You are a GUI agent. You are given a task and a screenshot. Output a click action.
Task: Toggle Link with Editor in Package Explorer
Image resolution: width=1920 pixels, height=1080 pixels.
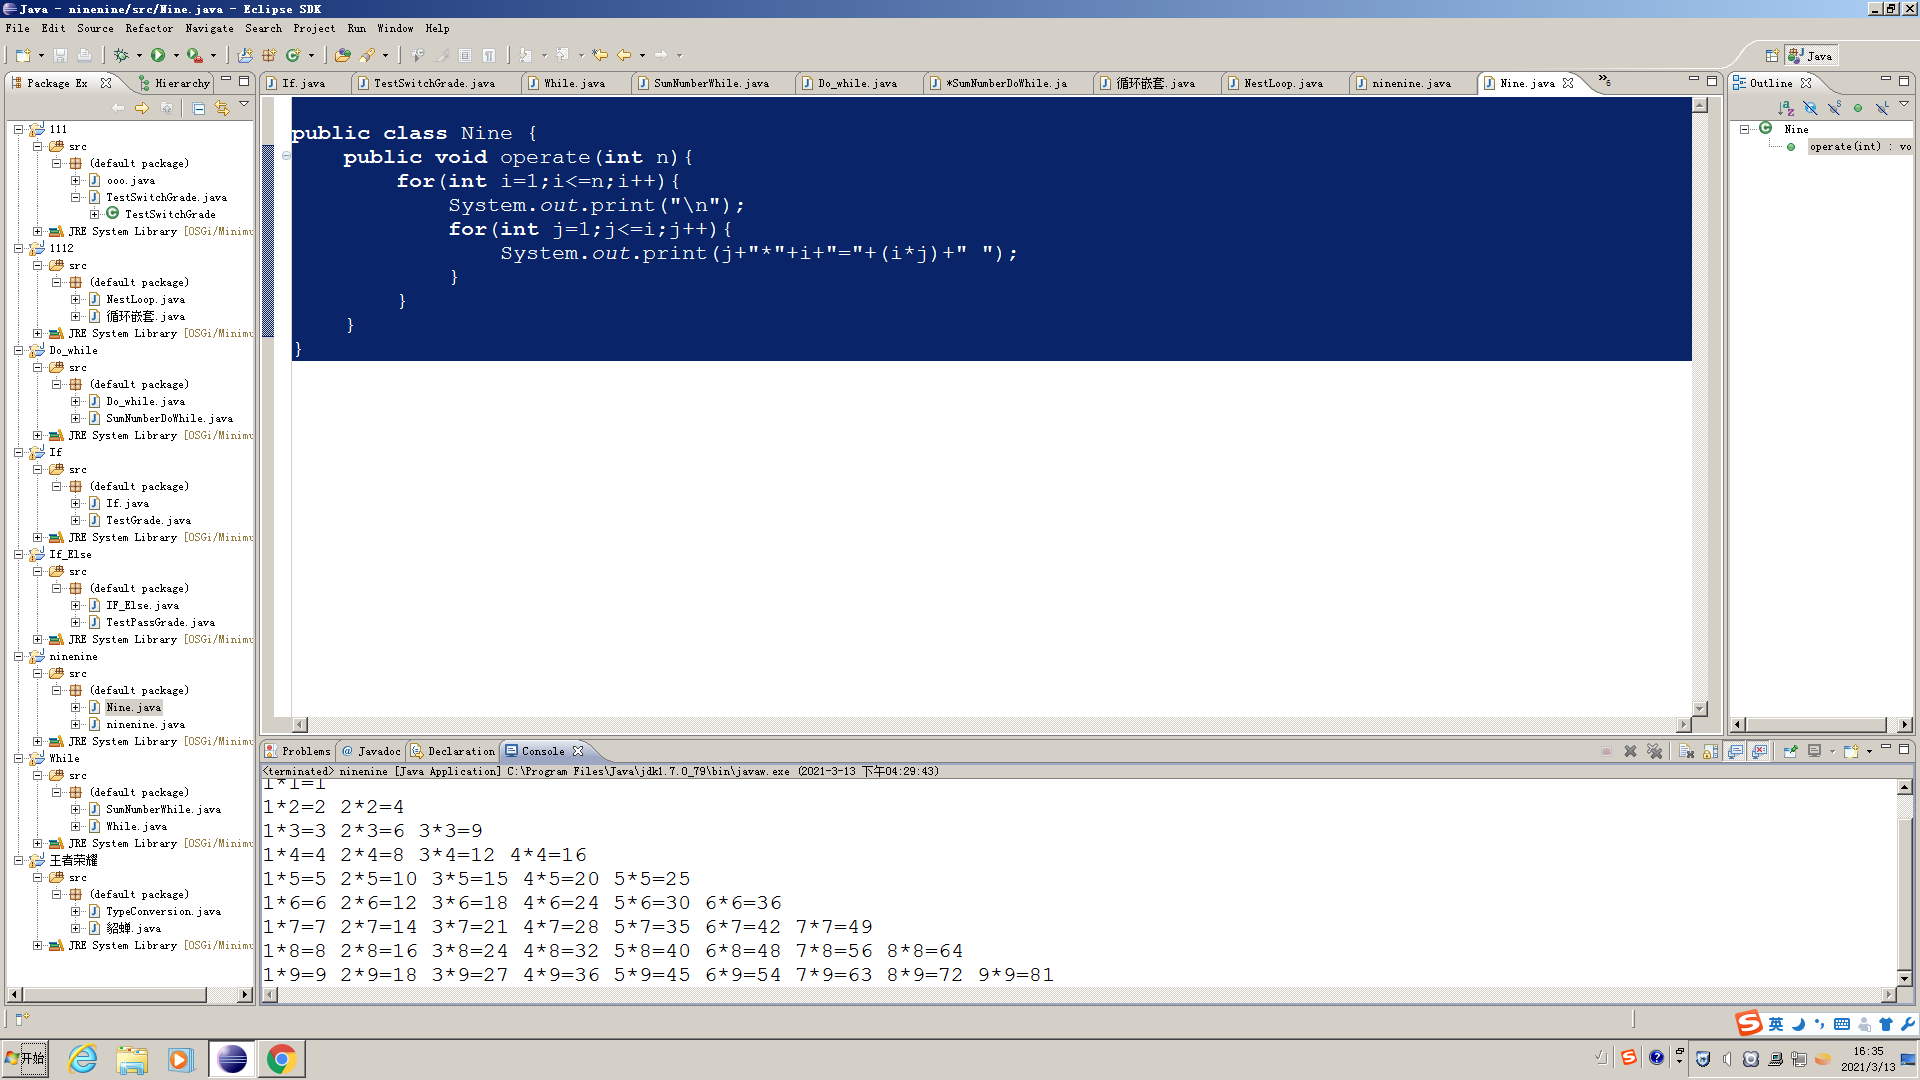221,108
